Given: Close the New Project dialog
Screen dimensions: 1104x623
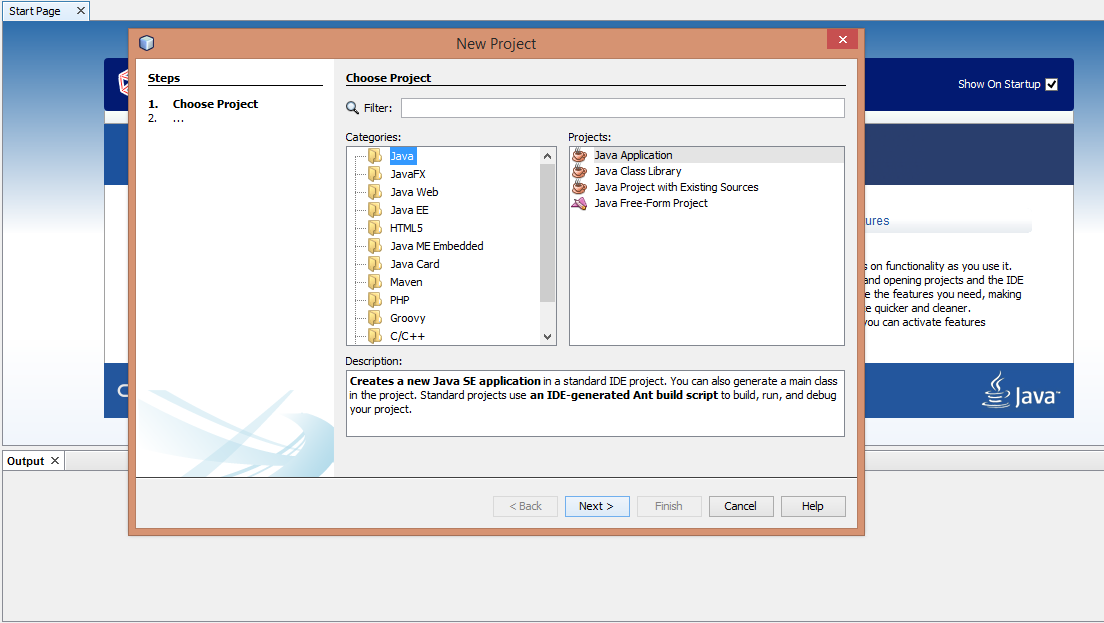Looking at the screenshot, I should (842, 39).
